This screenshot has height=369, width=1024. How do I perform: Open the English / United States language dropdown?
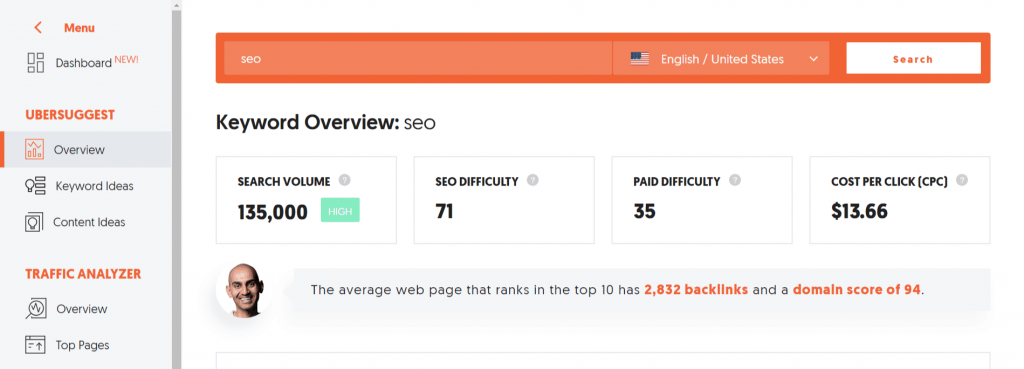(x=721, y=59)
